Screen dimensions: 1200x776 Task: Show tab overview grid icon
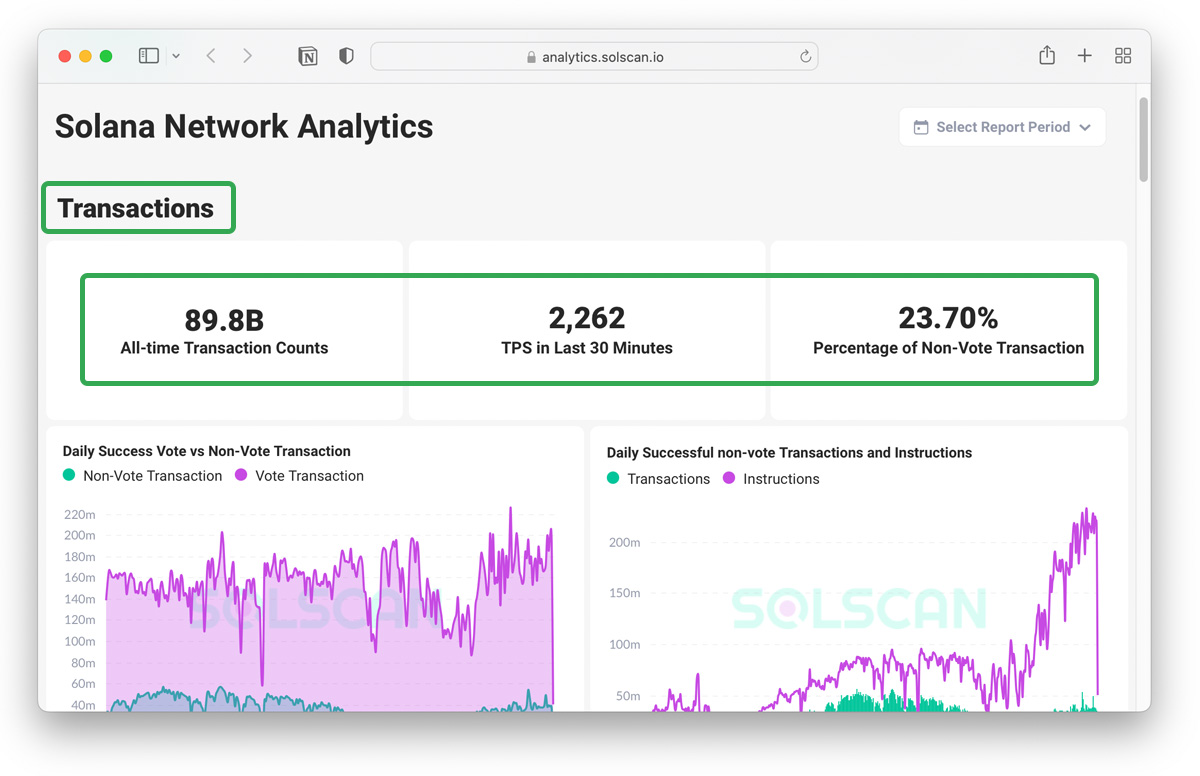pos(1123,56)
